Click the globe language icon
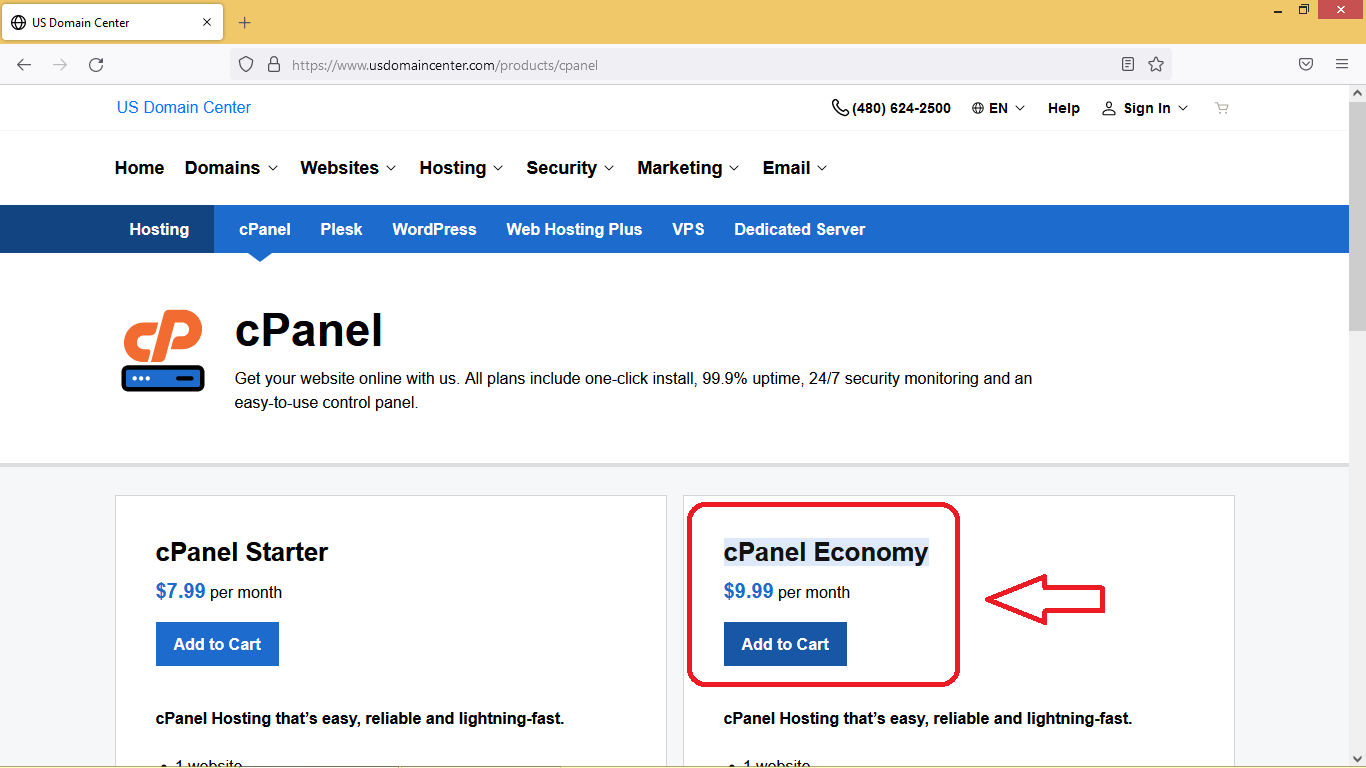This screenshot has height=768, width=1366. pyautogui.click(x=978, y=108)
